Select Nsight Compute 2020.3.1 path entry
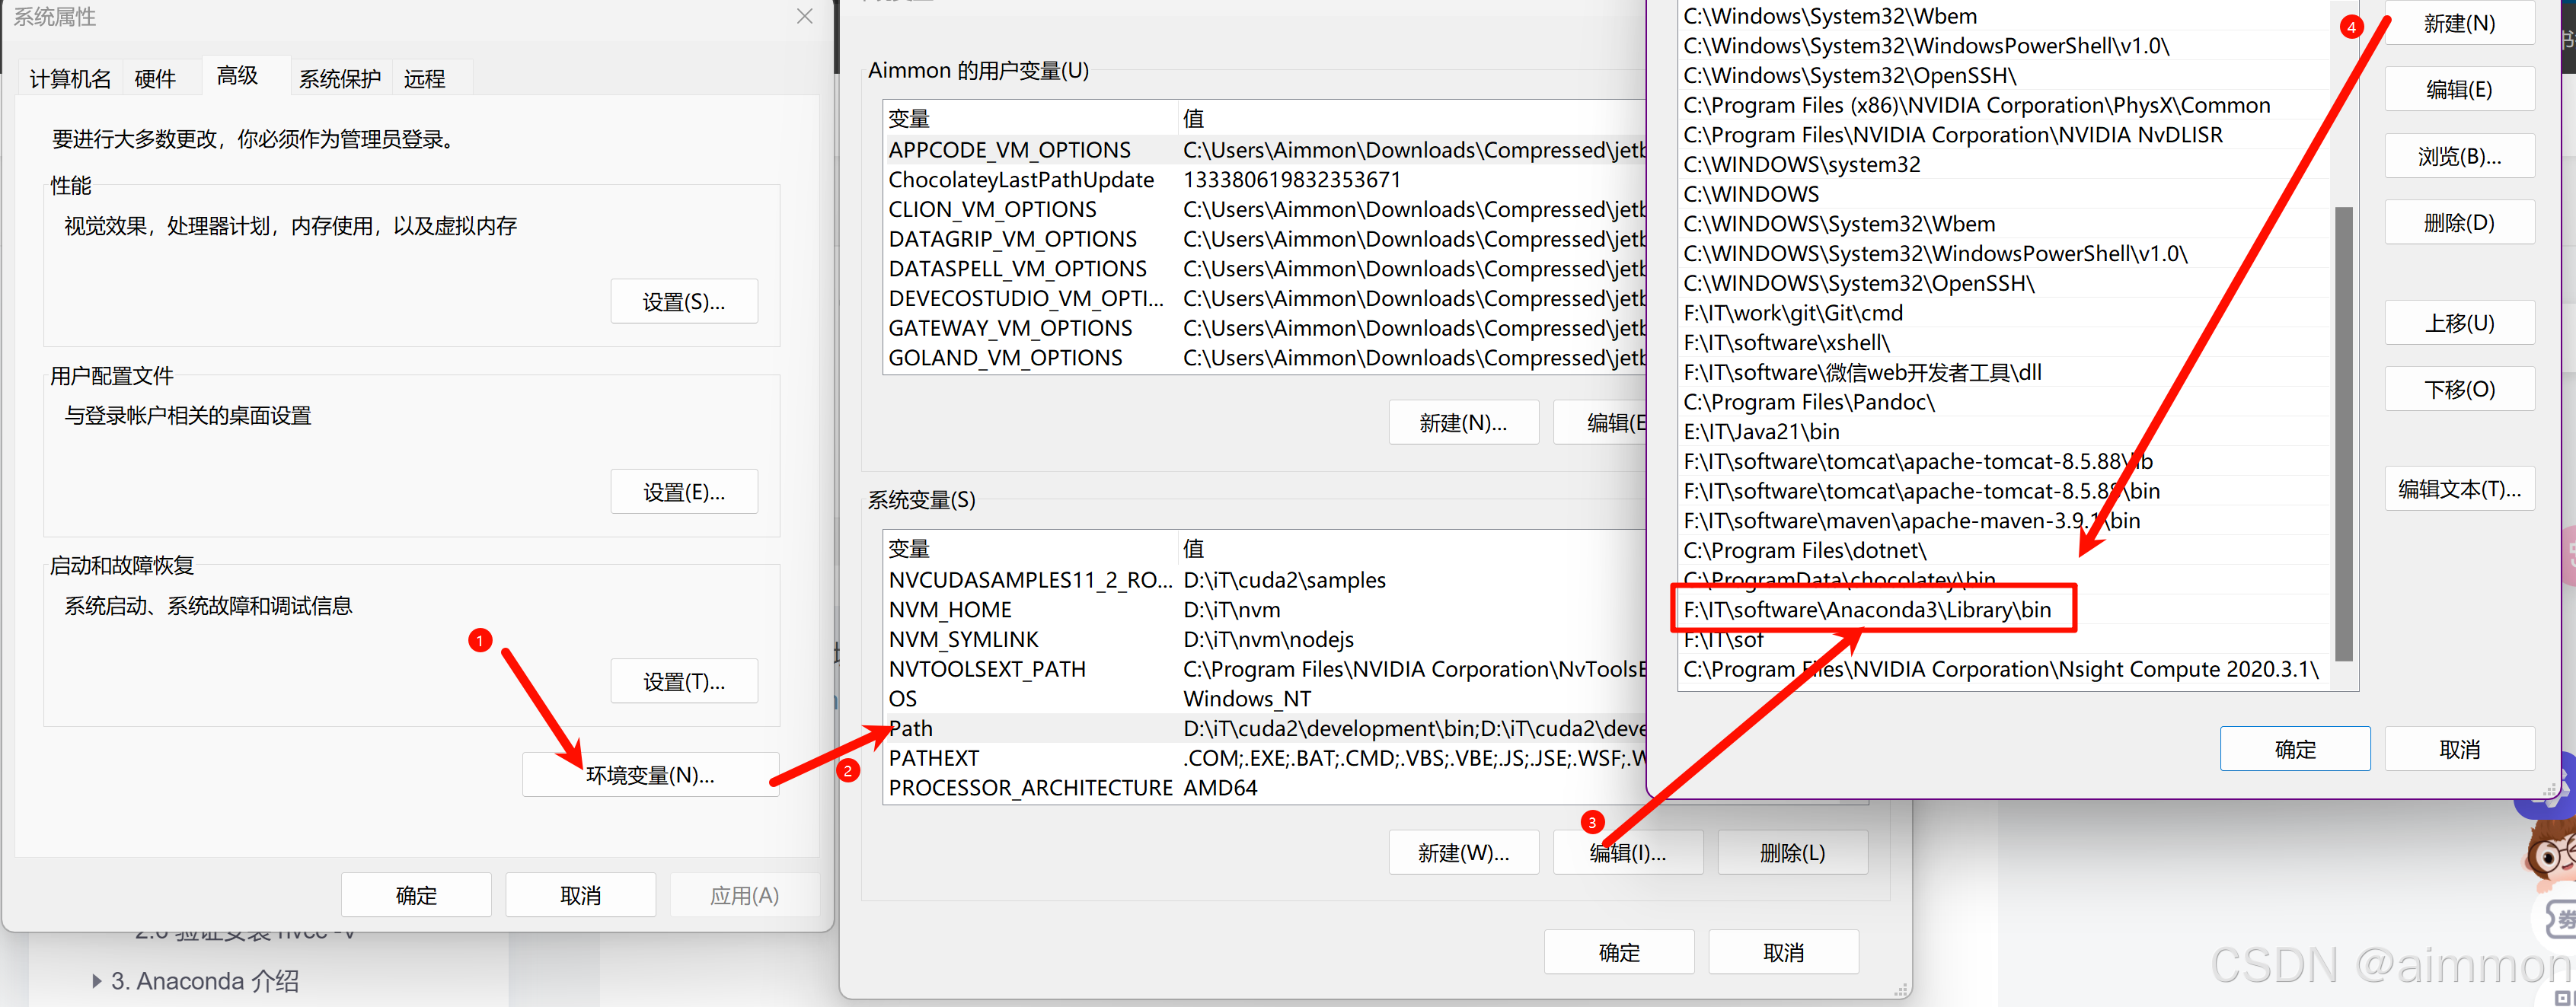This screenshot has height=1007, width=2576. pos(2005,669)
